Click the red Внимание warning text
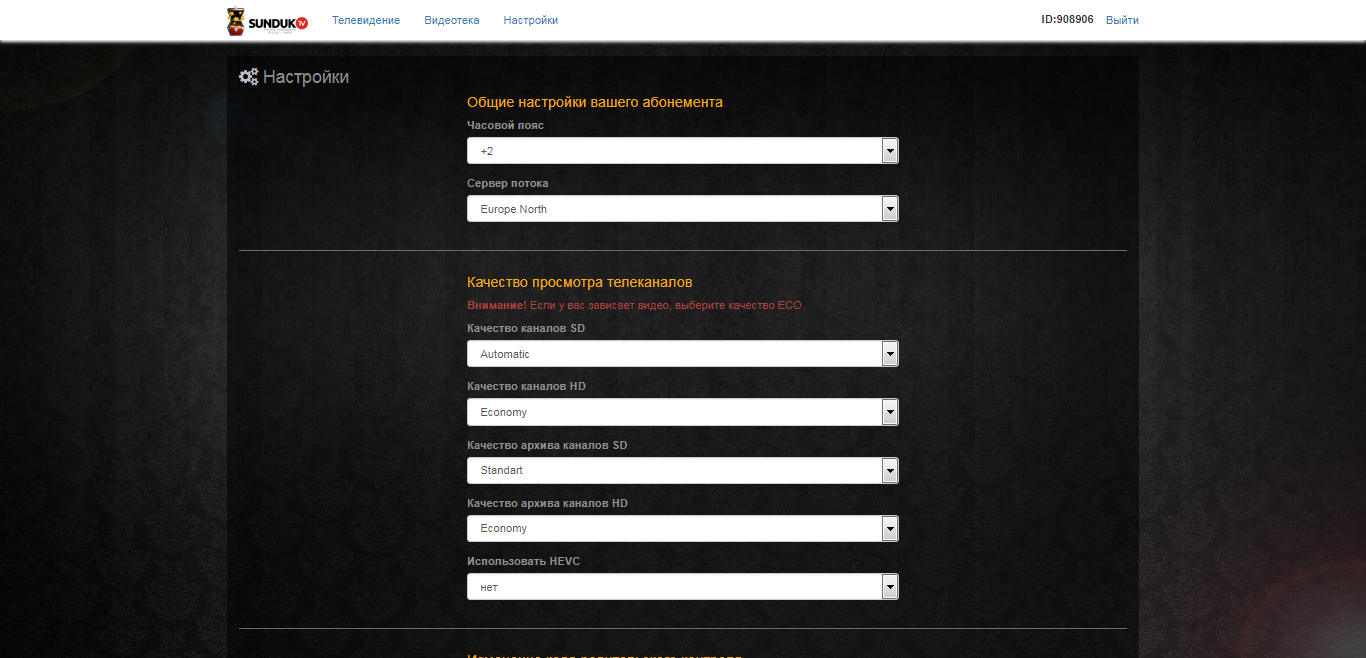 tap(635, 305)
